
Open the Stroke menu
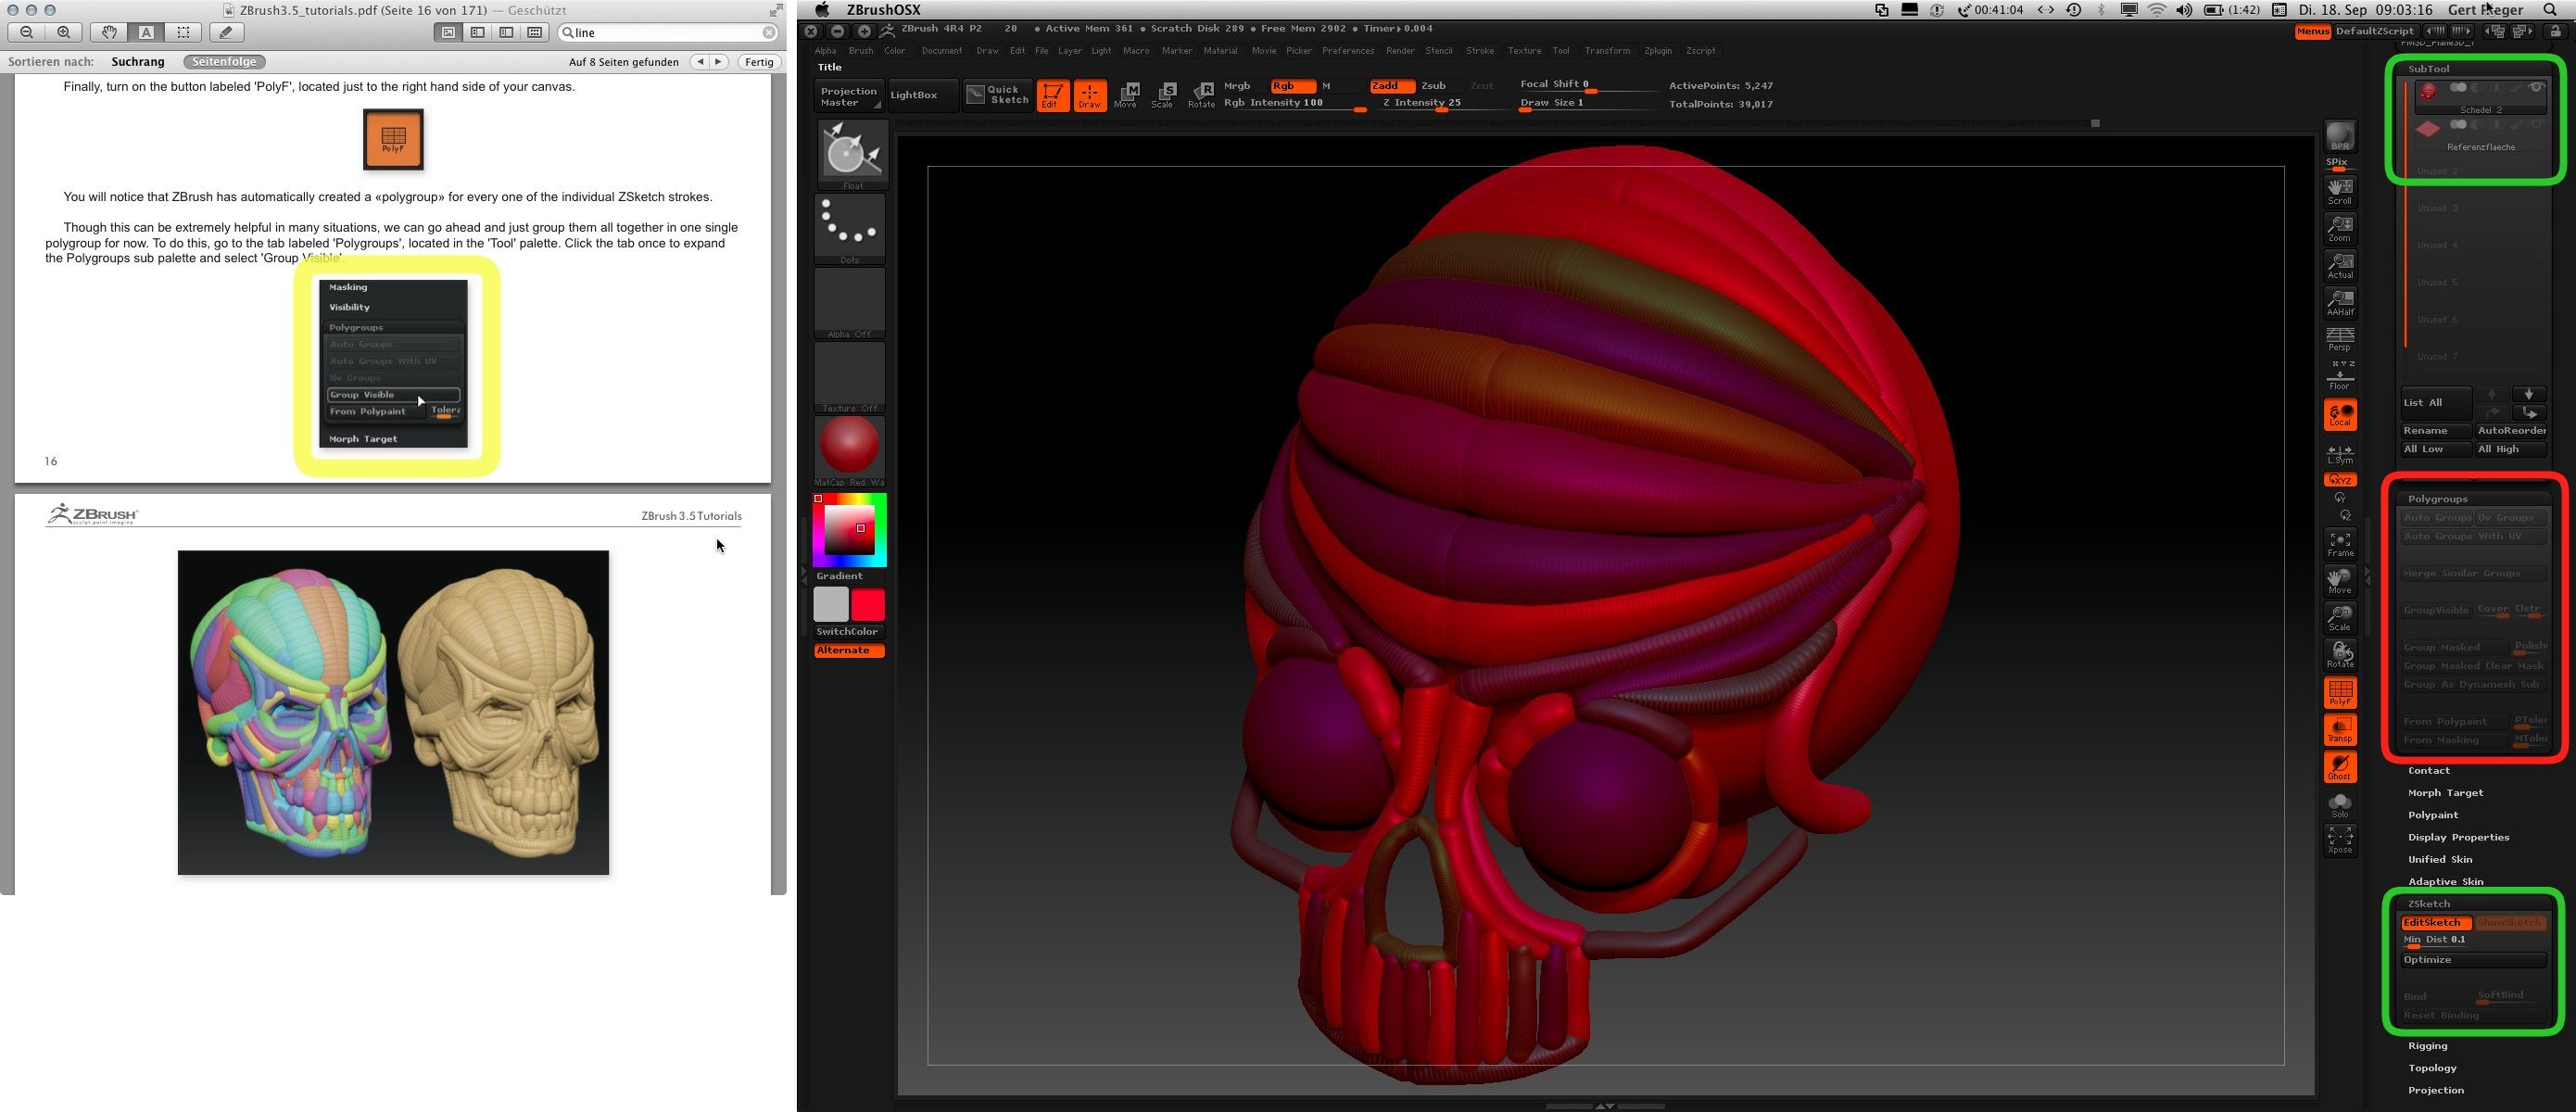click(x=1479, y=51)
